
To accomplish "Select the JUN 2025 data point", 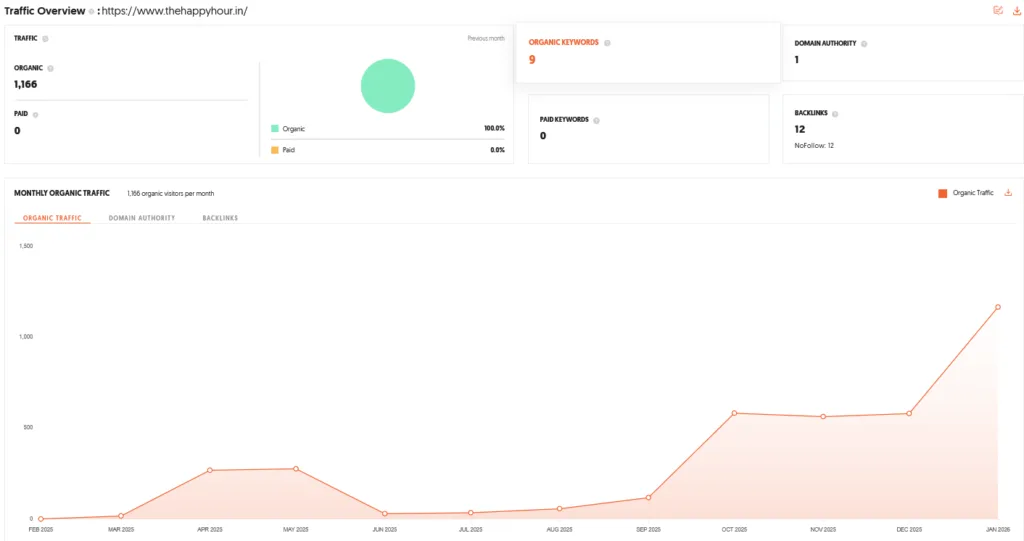I will click(385, 514).
